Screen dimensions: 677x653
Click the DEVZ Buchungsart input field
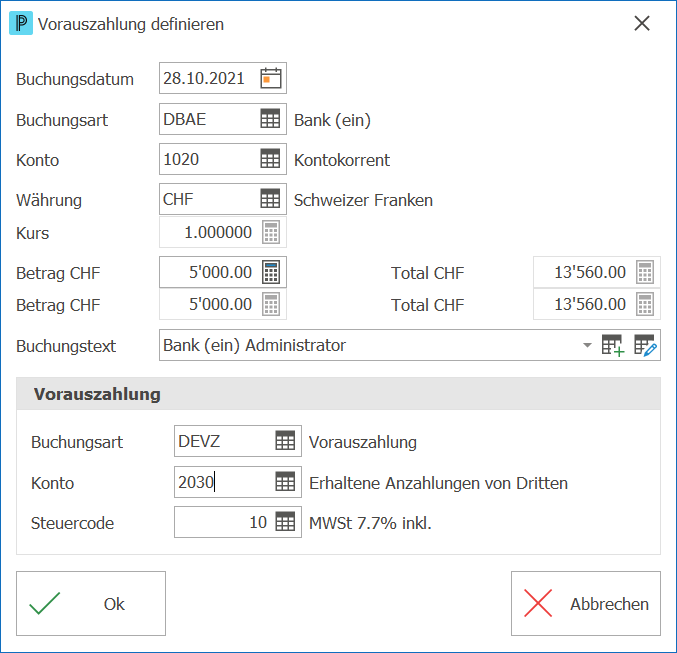point(238,441)
